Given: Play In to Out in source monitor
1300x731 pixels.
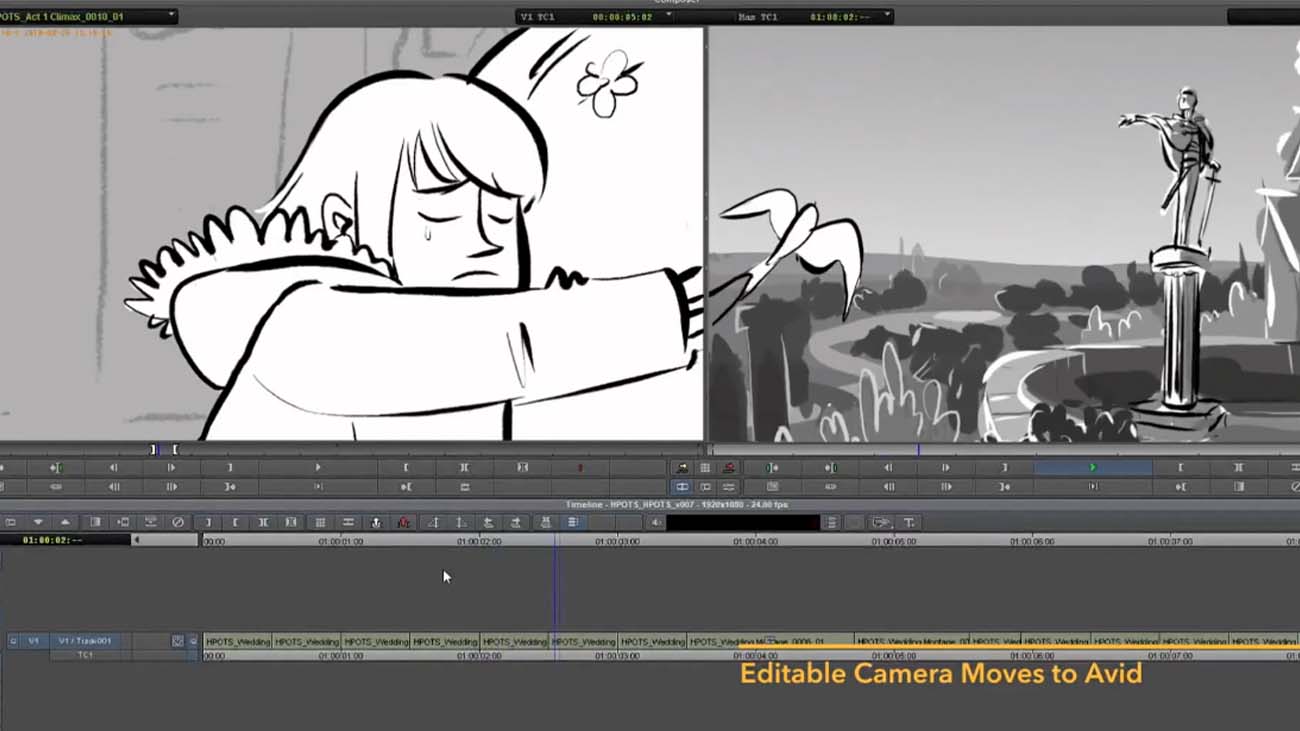Looking at the screenshot, I should click(318, 487).
